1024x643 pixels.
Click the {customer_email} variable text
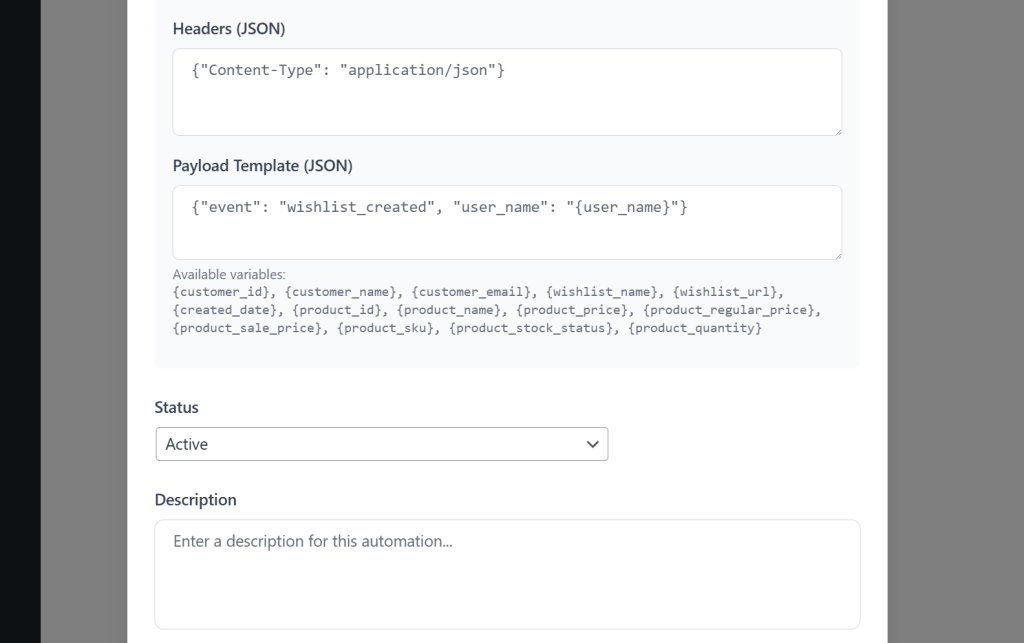click(x=471, y=292)
